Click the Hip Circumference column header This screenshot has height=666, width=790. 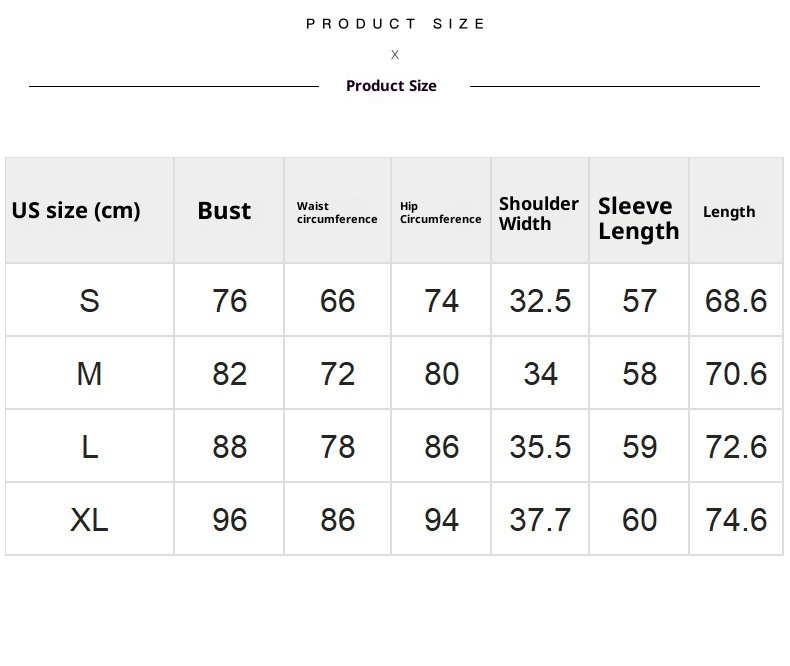[440, 213]
